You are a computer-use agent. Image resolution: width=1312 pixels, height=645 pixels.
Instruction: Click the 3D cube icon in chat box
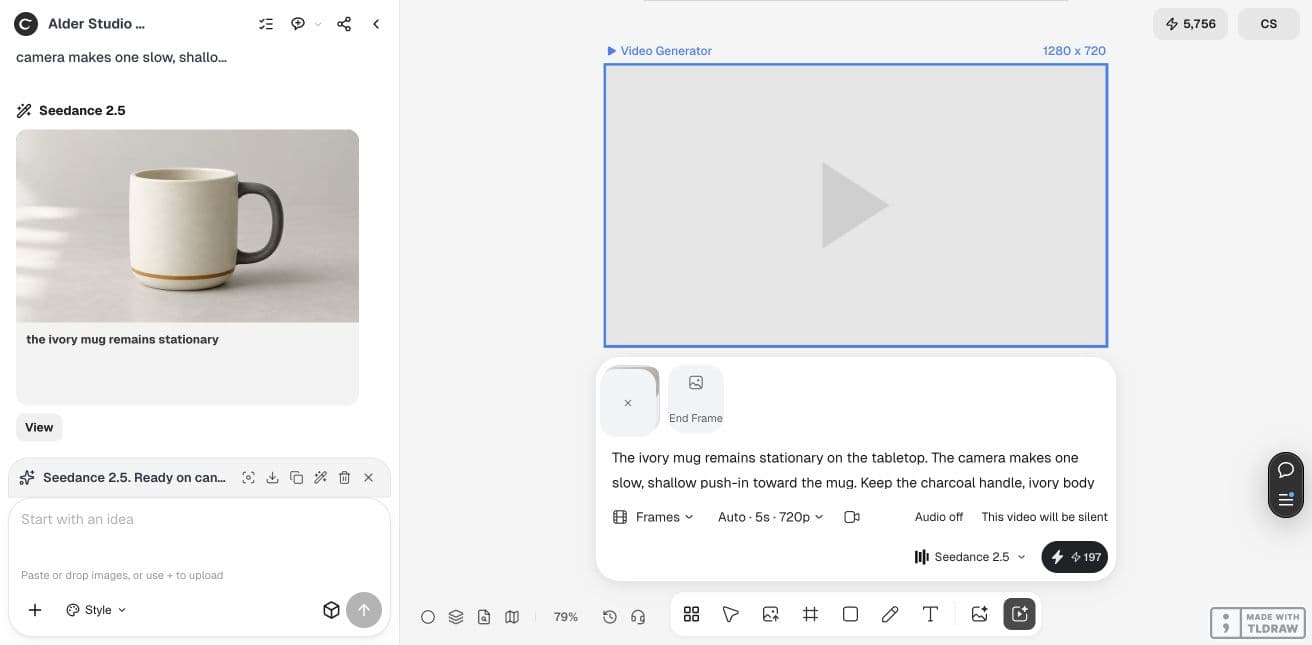click(331, 610)
